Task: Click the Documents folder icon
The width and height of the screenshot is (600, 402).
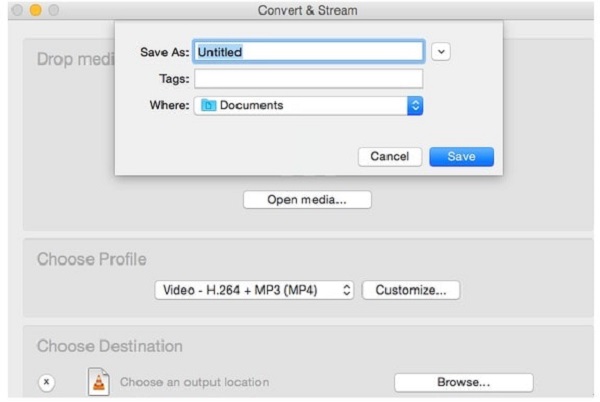Action: point(209,105)
